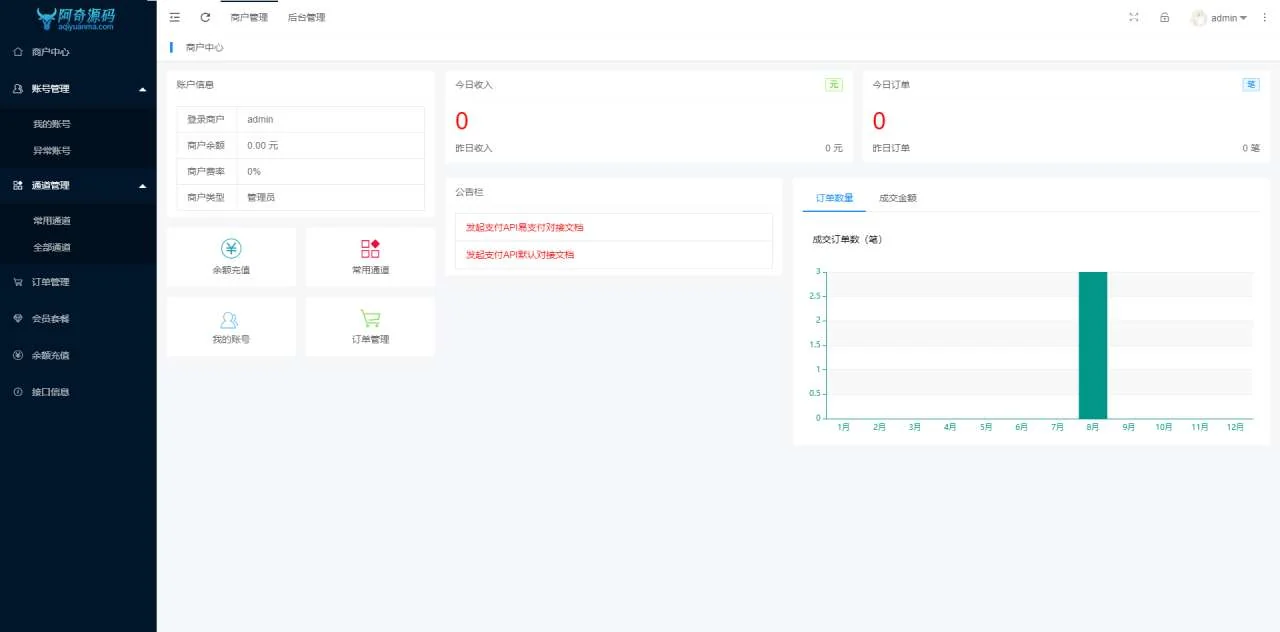Toggle the screen lock icon
The width and height of the screenshot is (1280, 632).
pyautogui.click(x=1163, y=17)
